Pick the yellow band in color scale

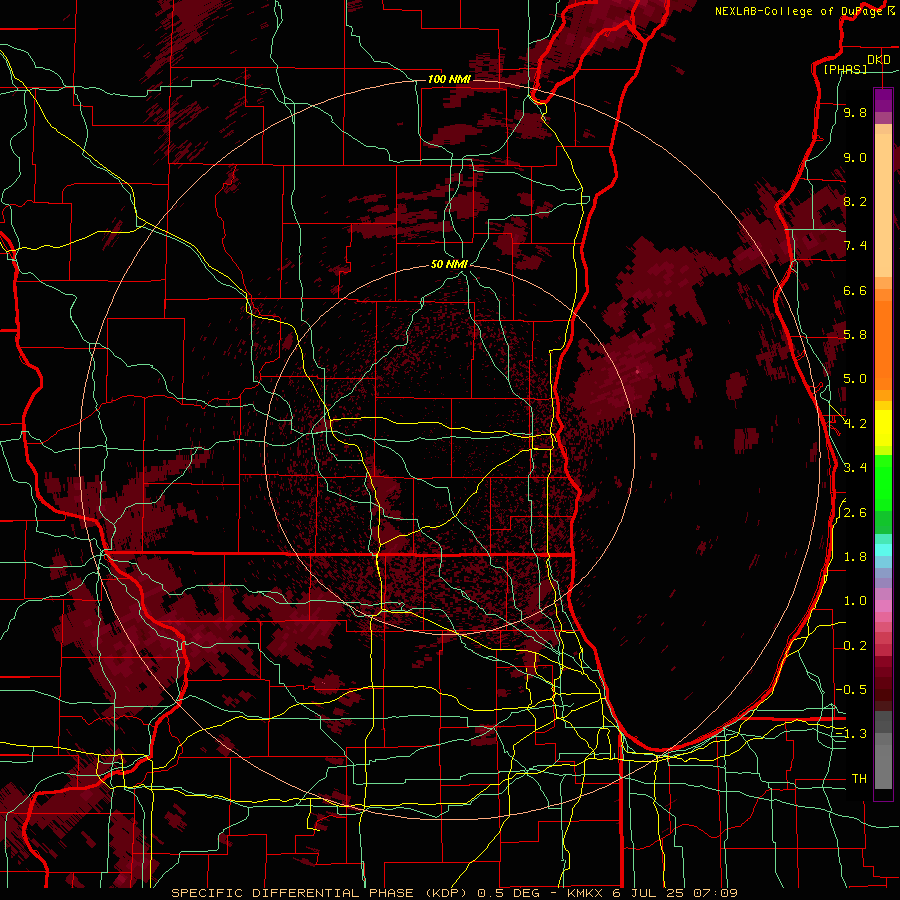click(883, 428)
